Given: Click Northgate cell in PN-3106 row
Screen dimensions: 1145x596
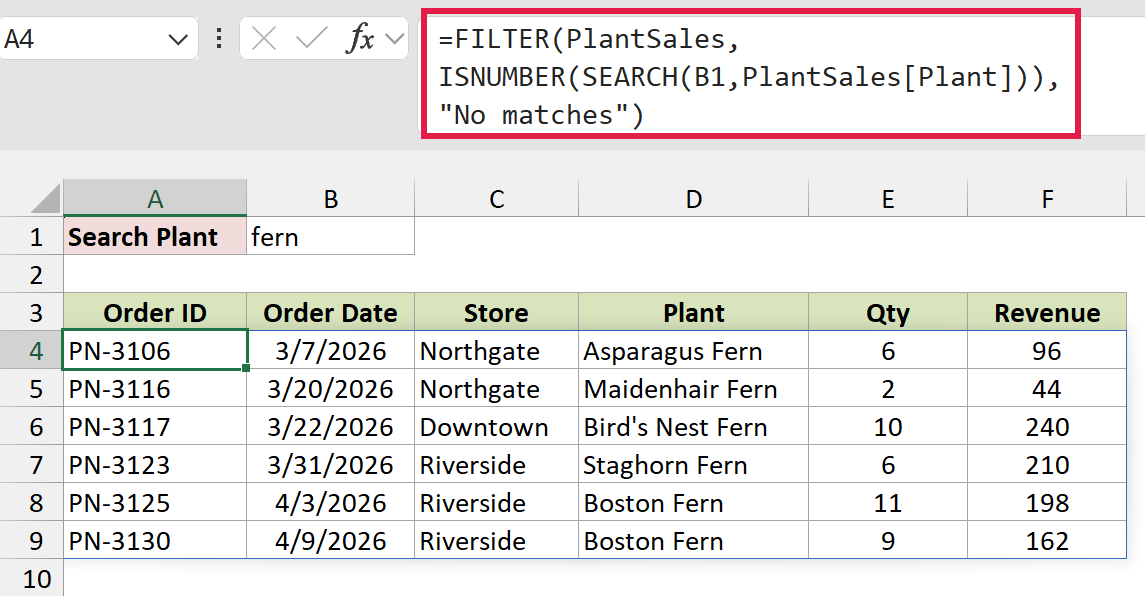Looking at the screenshot, I should [x=497, y=351].
